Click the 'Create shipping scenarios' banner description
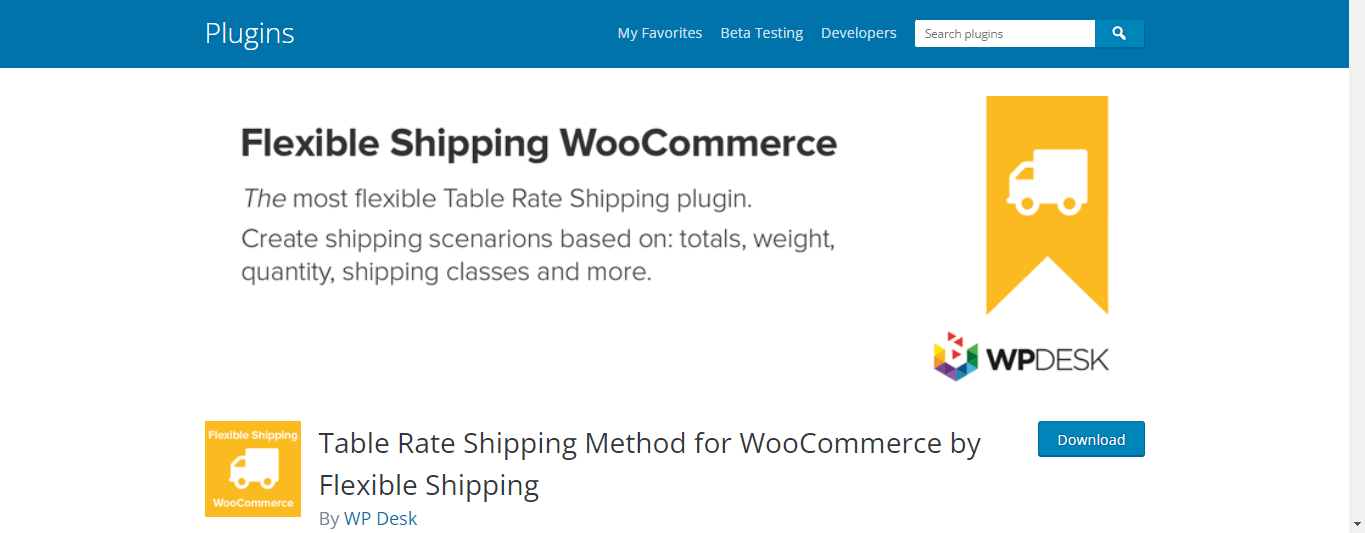The height and width of the screenshot is (533, 1365). point(537,255)
